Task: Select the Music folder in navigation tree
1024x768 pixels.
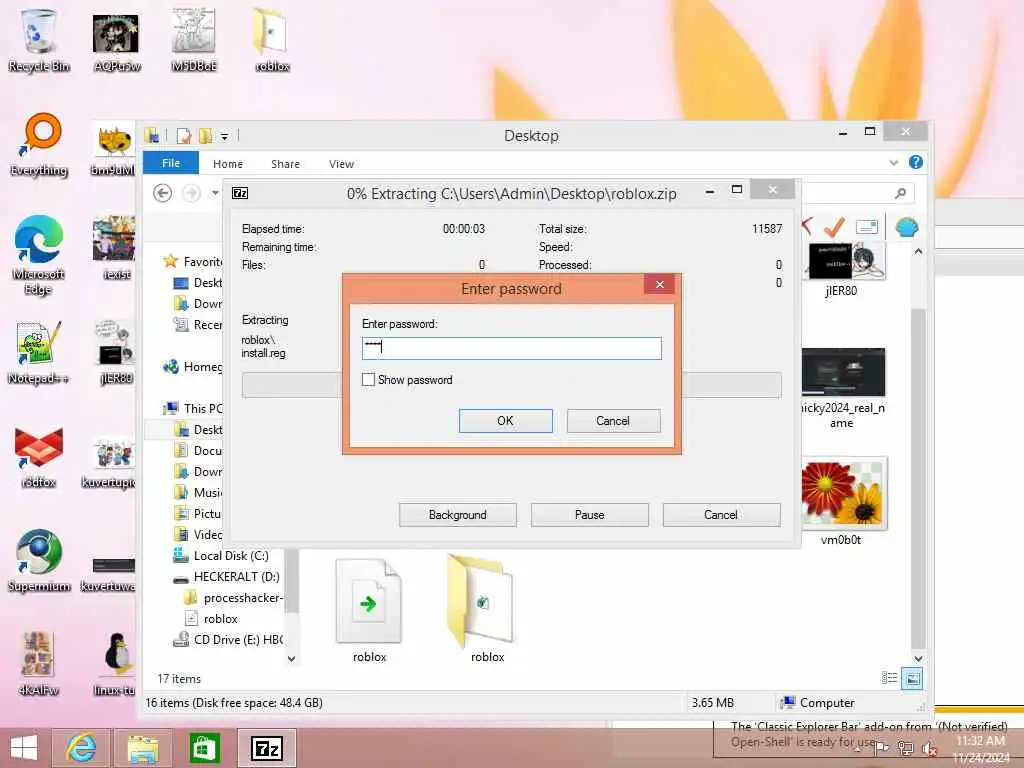Action: pyautogui.click(x=199, y=492)
